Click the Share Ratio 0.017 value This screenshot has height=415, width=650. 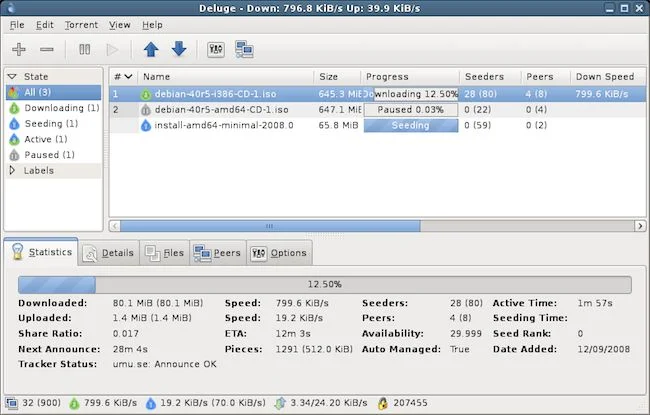tap(126, 333)
